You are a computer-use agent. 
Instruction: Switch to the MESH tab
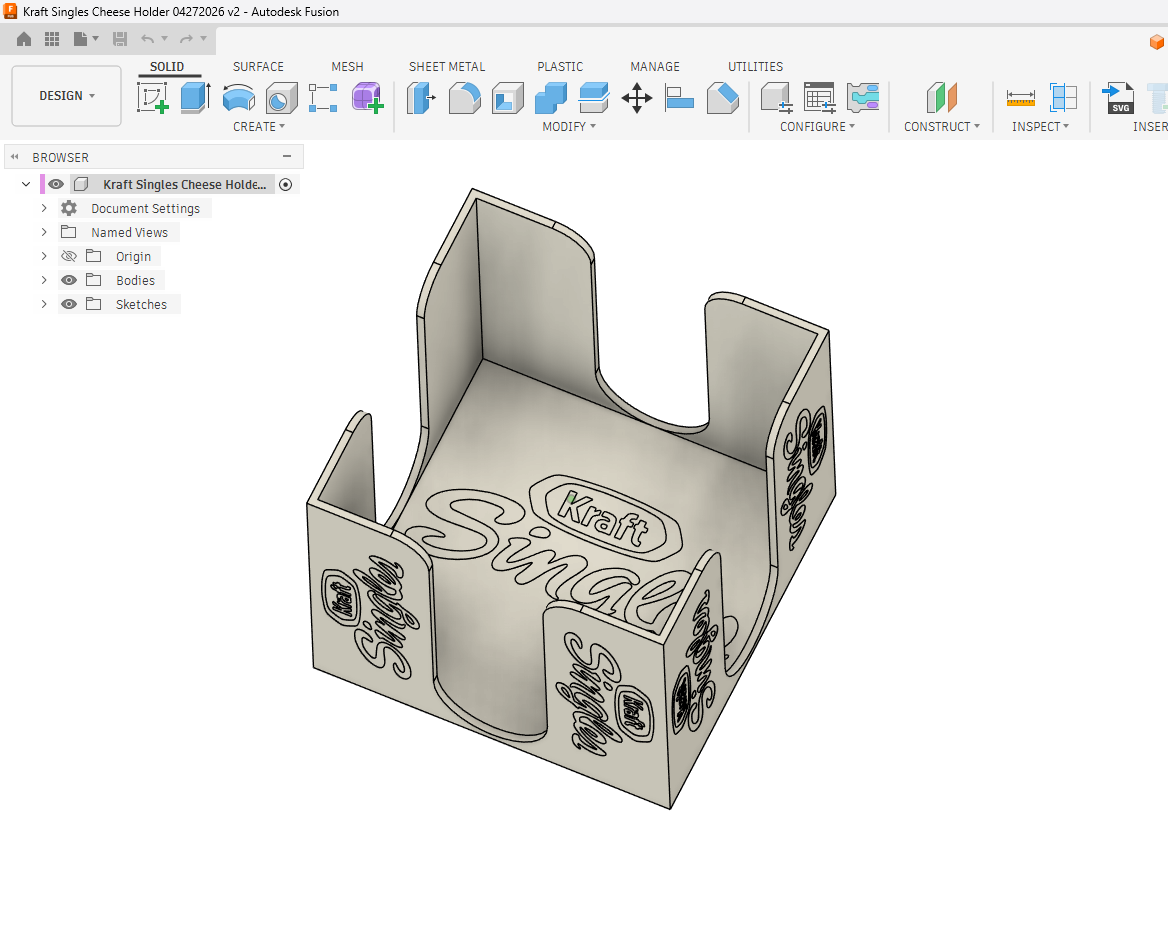click(x=347, y=67)
